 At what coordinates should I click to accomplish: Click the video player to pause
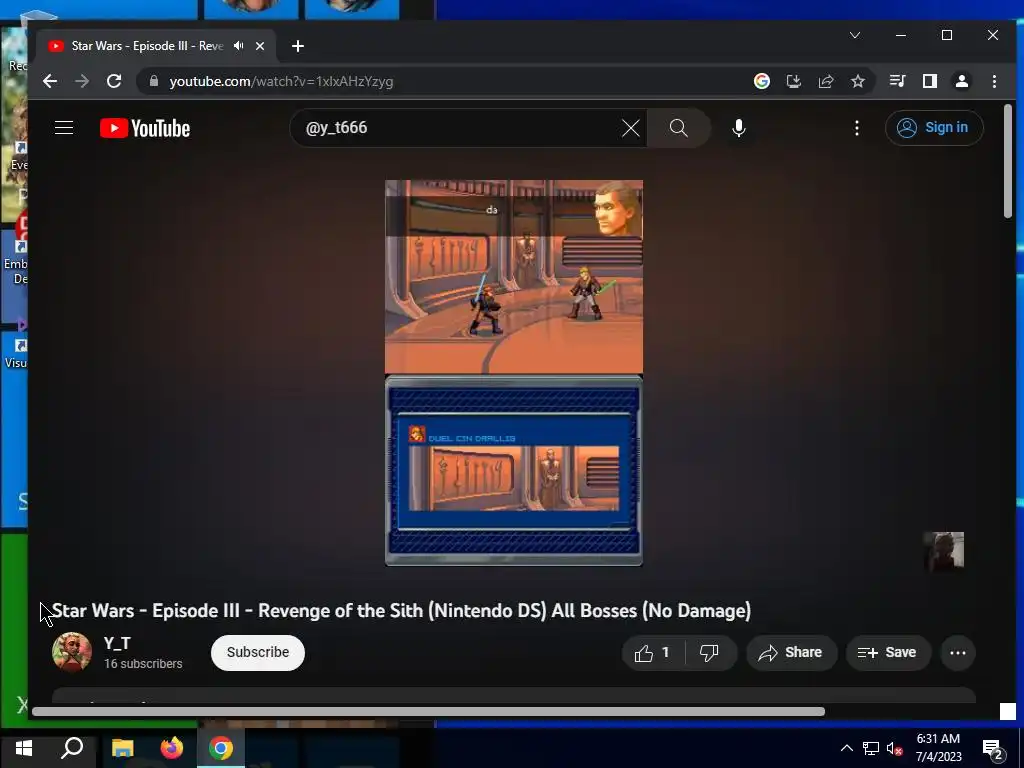[514, 372]
